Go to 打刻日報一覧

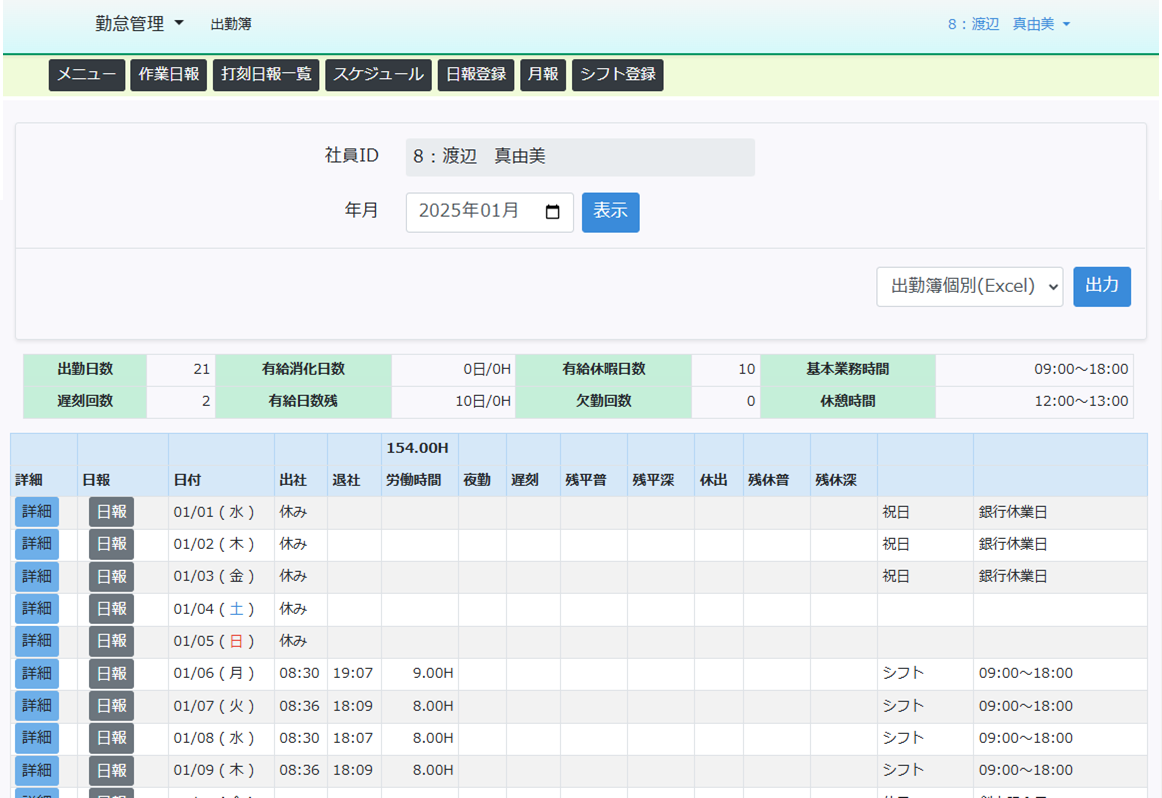pos(266,75)
